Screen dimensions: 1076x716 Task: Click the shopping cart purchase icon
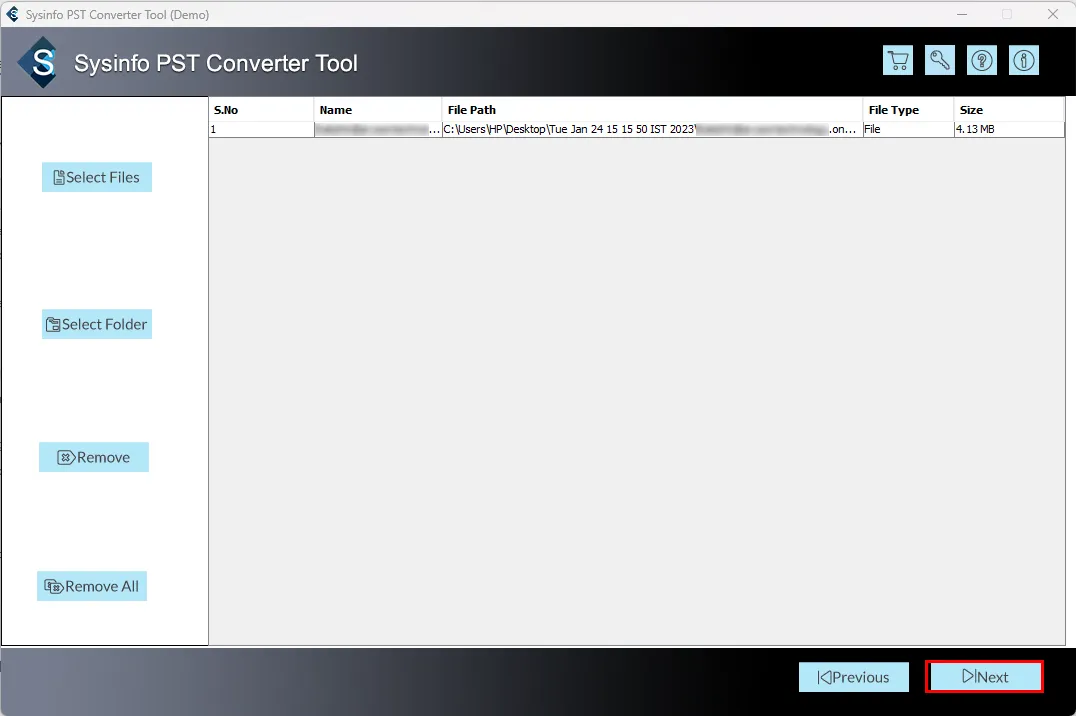coord(898,61)
